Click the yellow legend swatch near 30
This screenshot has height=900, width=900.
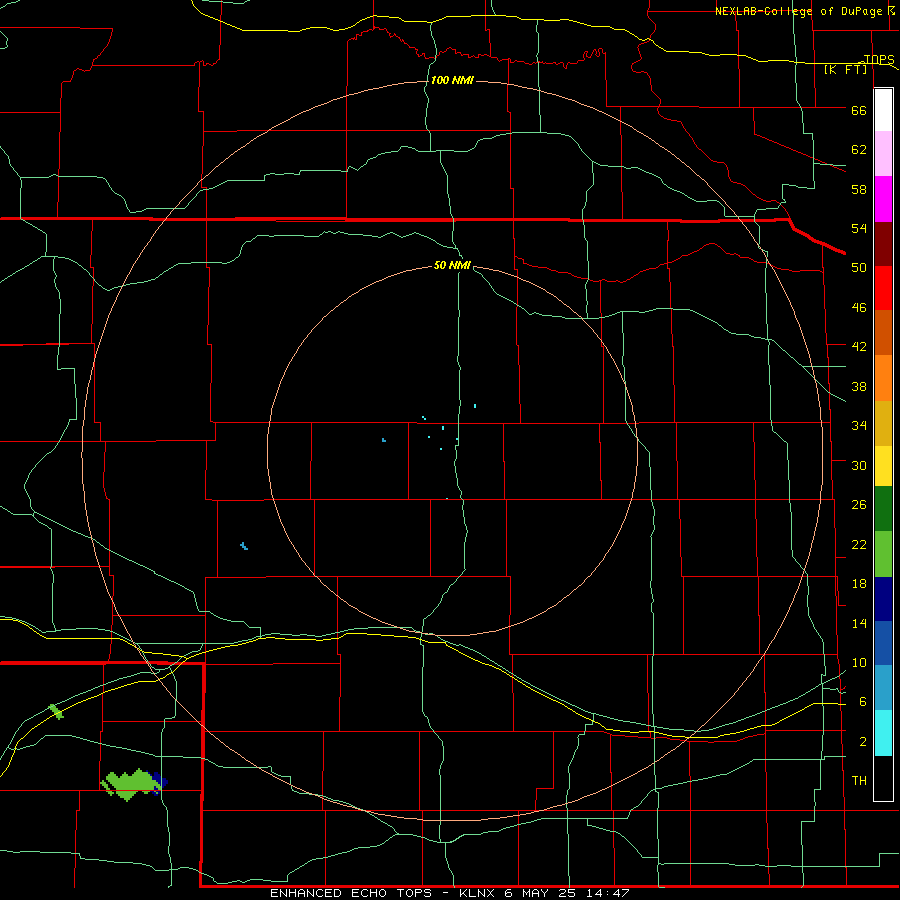click(883, 466)
